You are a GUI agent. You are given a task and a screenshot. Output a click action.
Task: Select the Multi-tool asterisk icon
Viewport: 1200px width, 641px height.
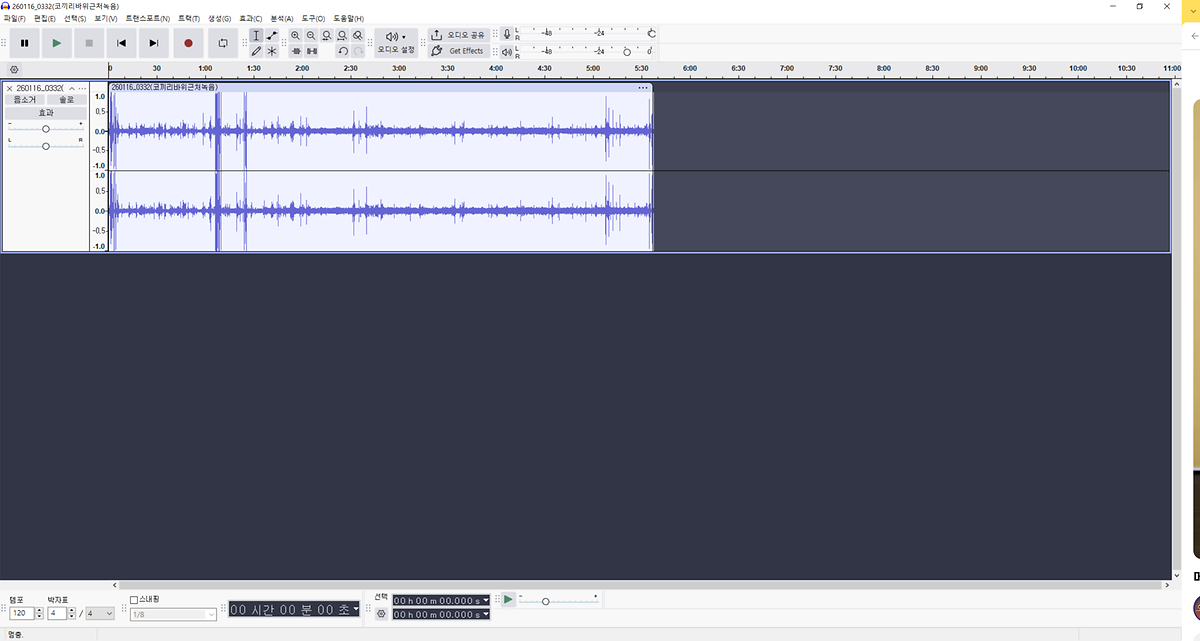pos(272,51)
